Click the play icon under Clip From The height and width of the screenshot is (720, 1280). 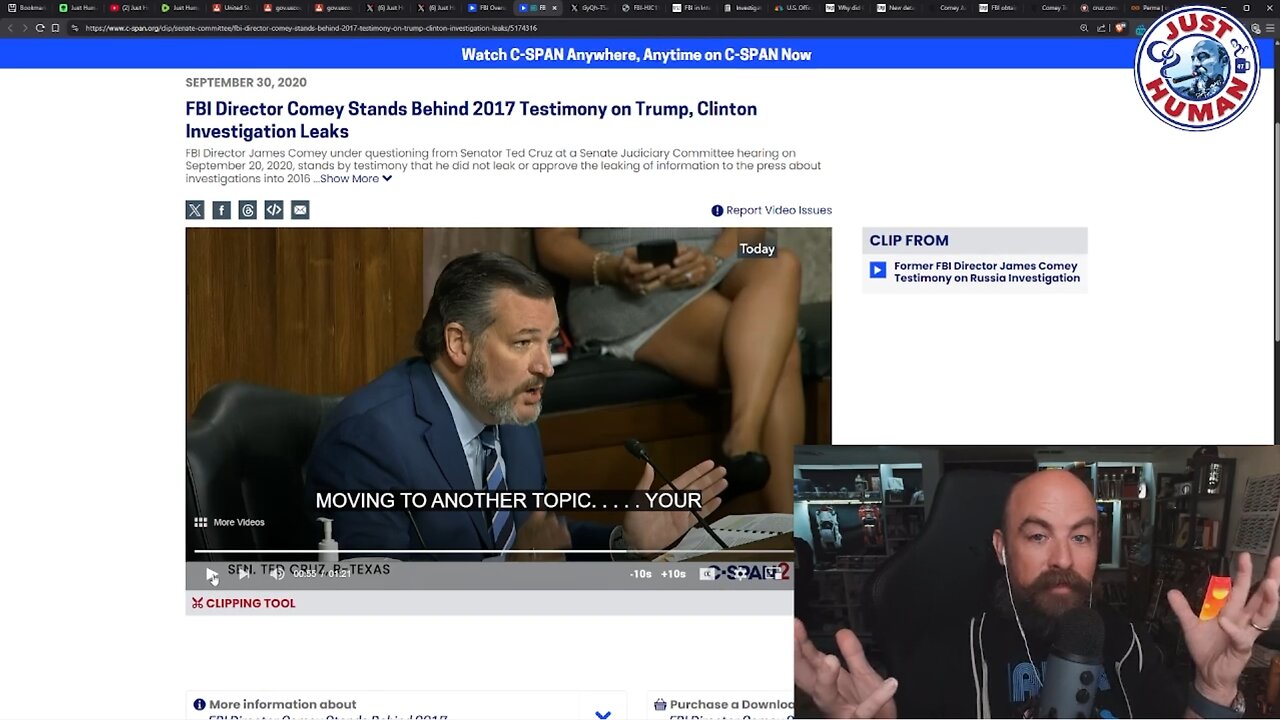tap(878, 270)
